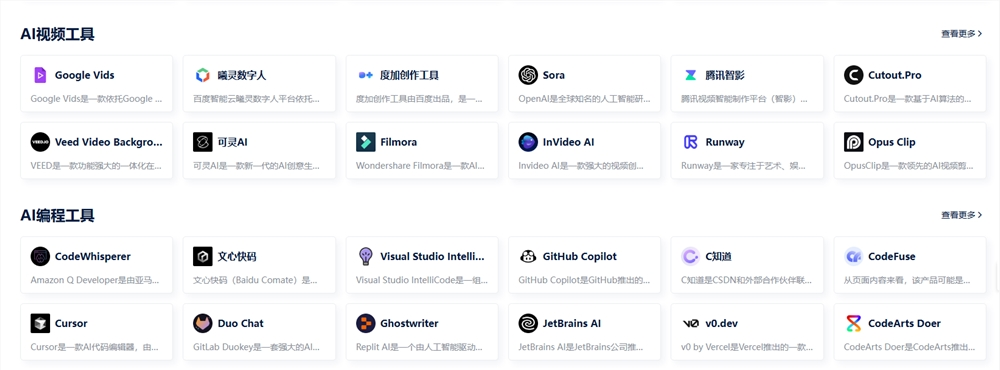Click description 'VEED是一款功能强大的一体化在...'
Screen dimensions: 1000x370
95,166
